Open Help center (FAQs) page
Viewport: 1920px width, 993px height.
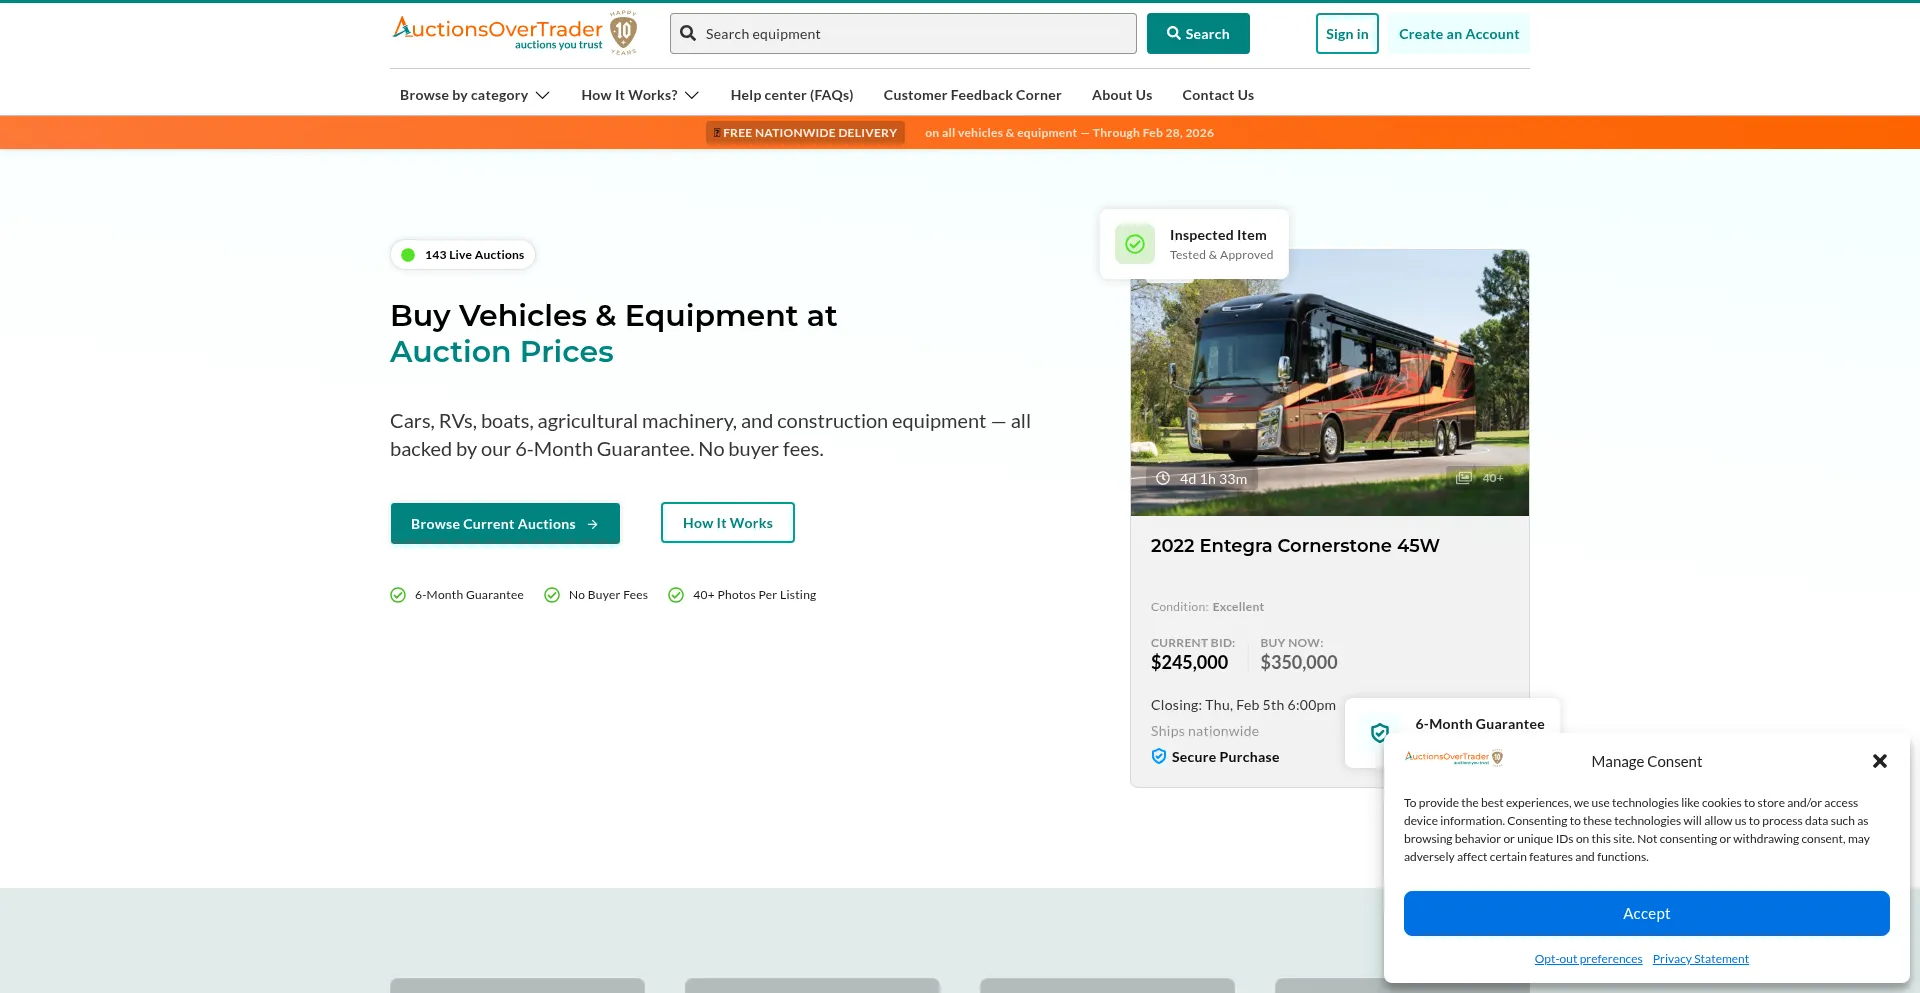(x=792, y=95)
